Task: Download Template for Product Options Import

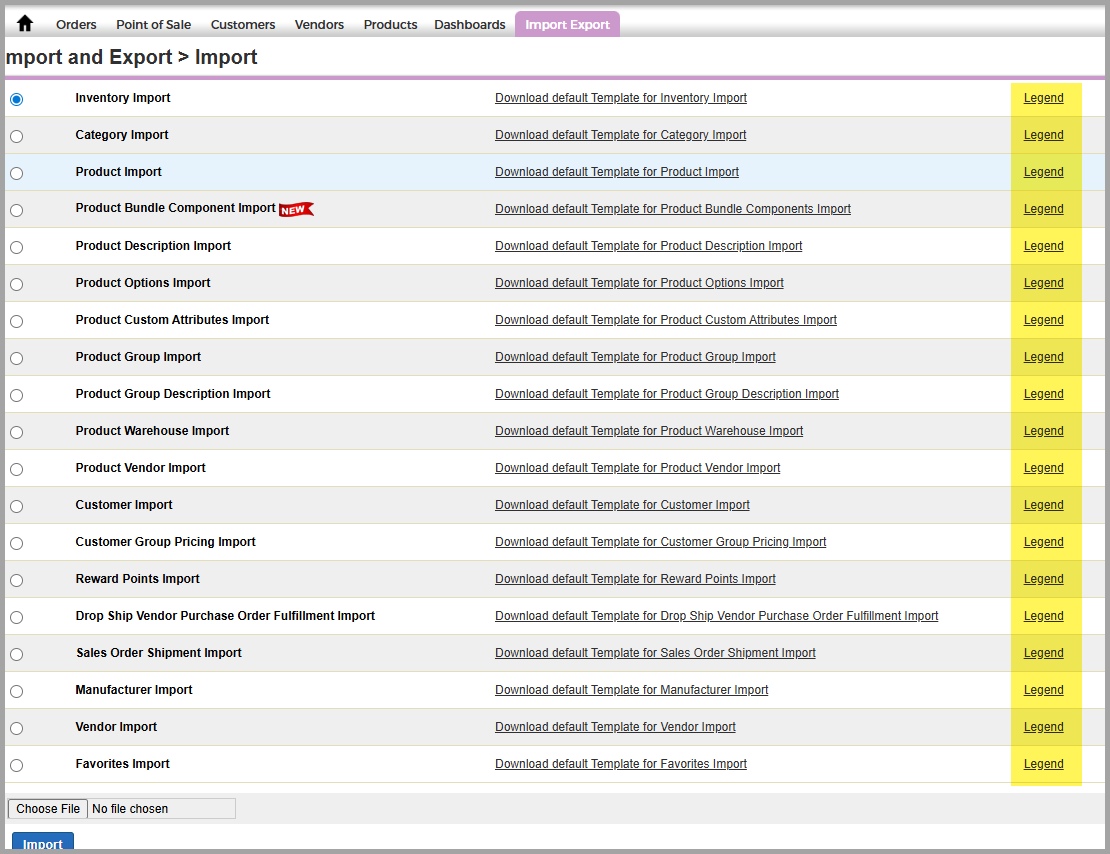Action: point(639,283)
